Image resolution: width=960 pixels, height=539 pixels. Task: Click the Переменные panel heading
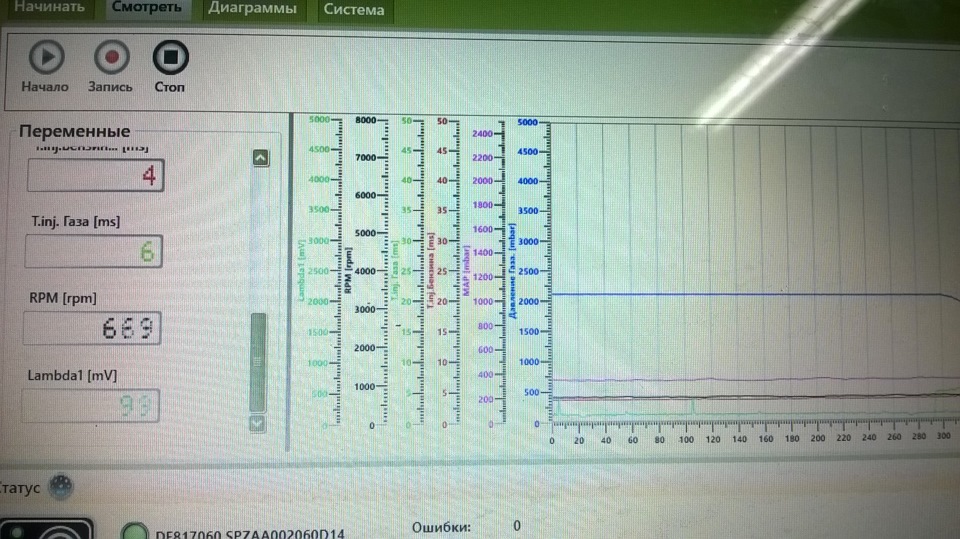click(x=75, y=131)
